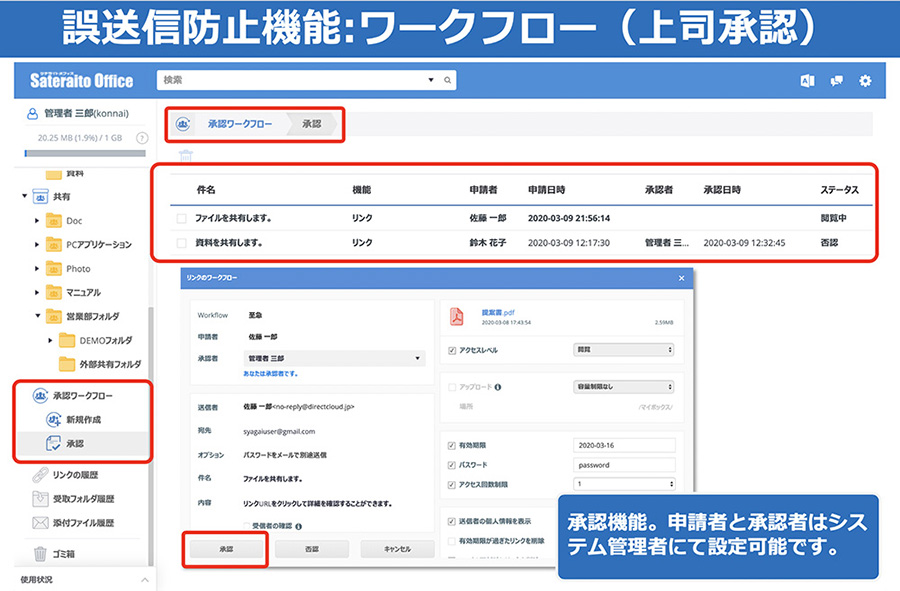900x591 pixels.
Task: Click the storage usage help question icon
Action: [142, 138]
